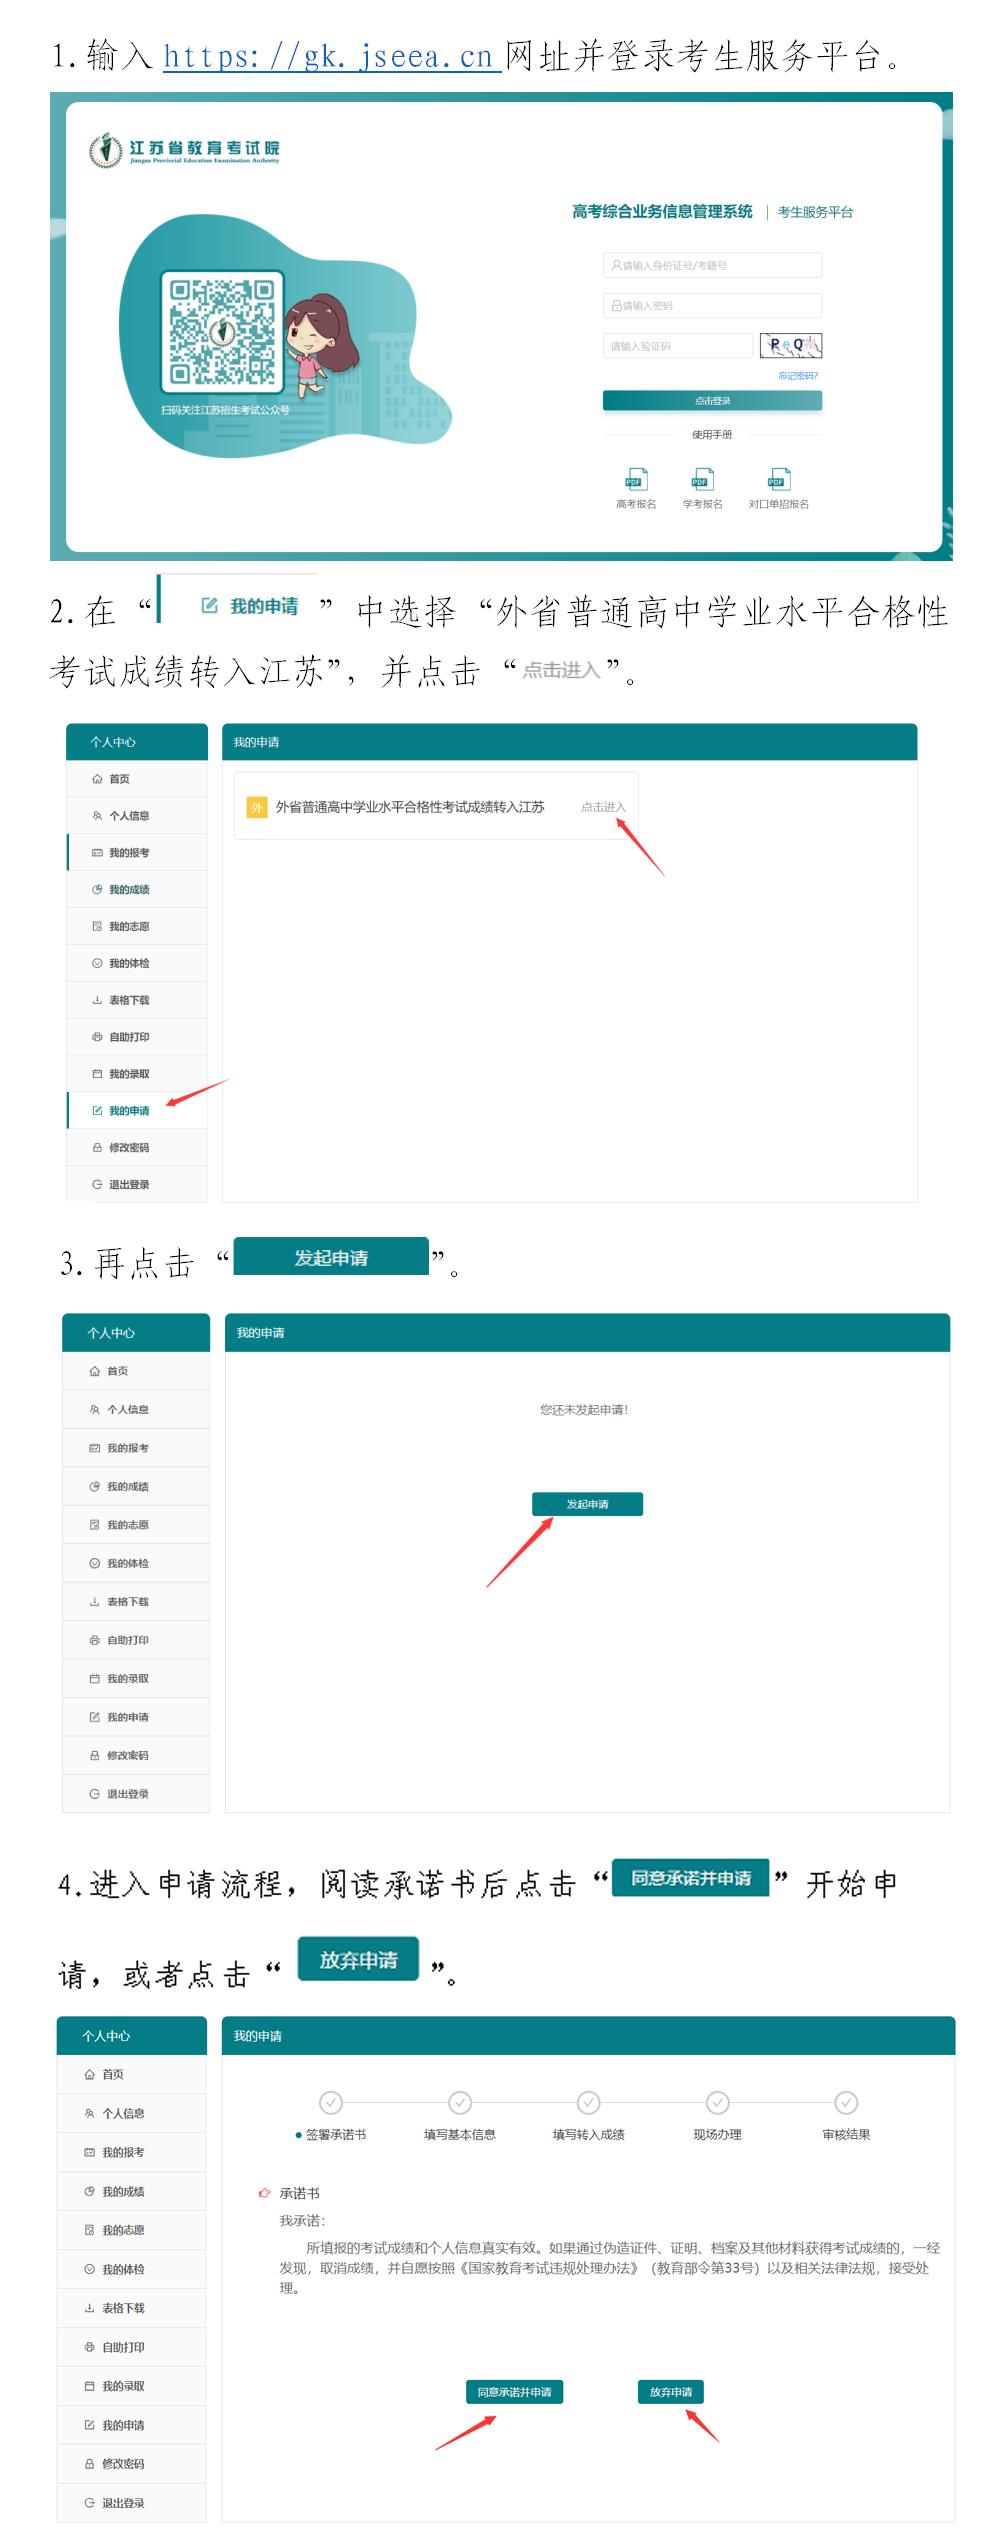Click the QR code on login page
The height and width of the screenshot is (2537, 1000).
click(221, 332)
